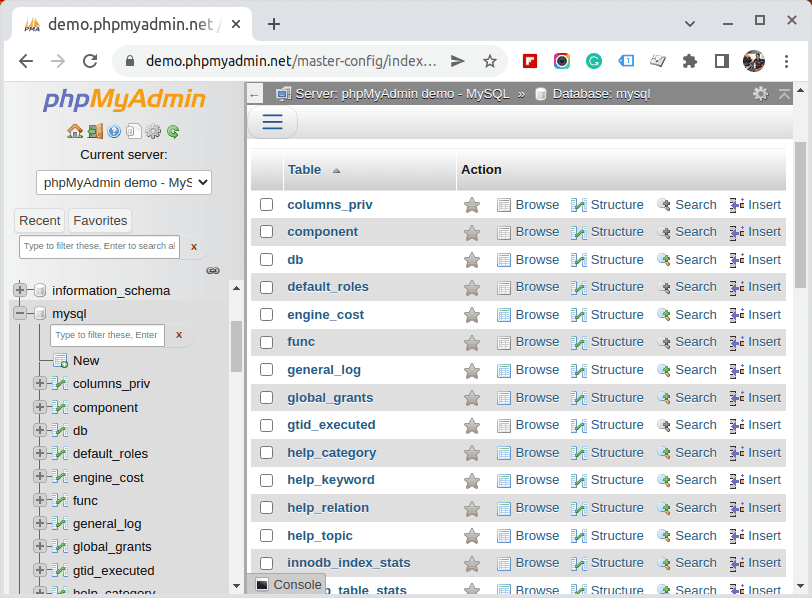
Task: Hide navigation panel arrow at breadcrumb left
Action: click(254, 95)
